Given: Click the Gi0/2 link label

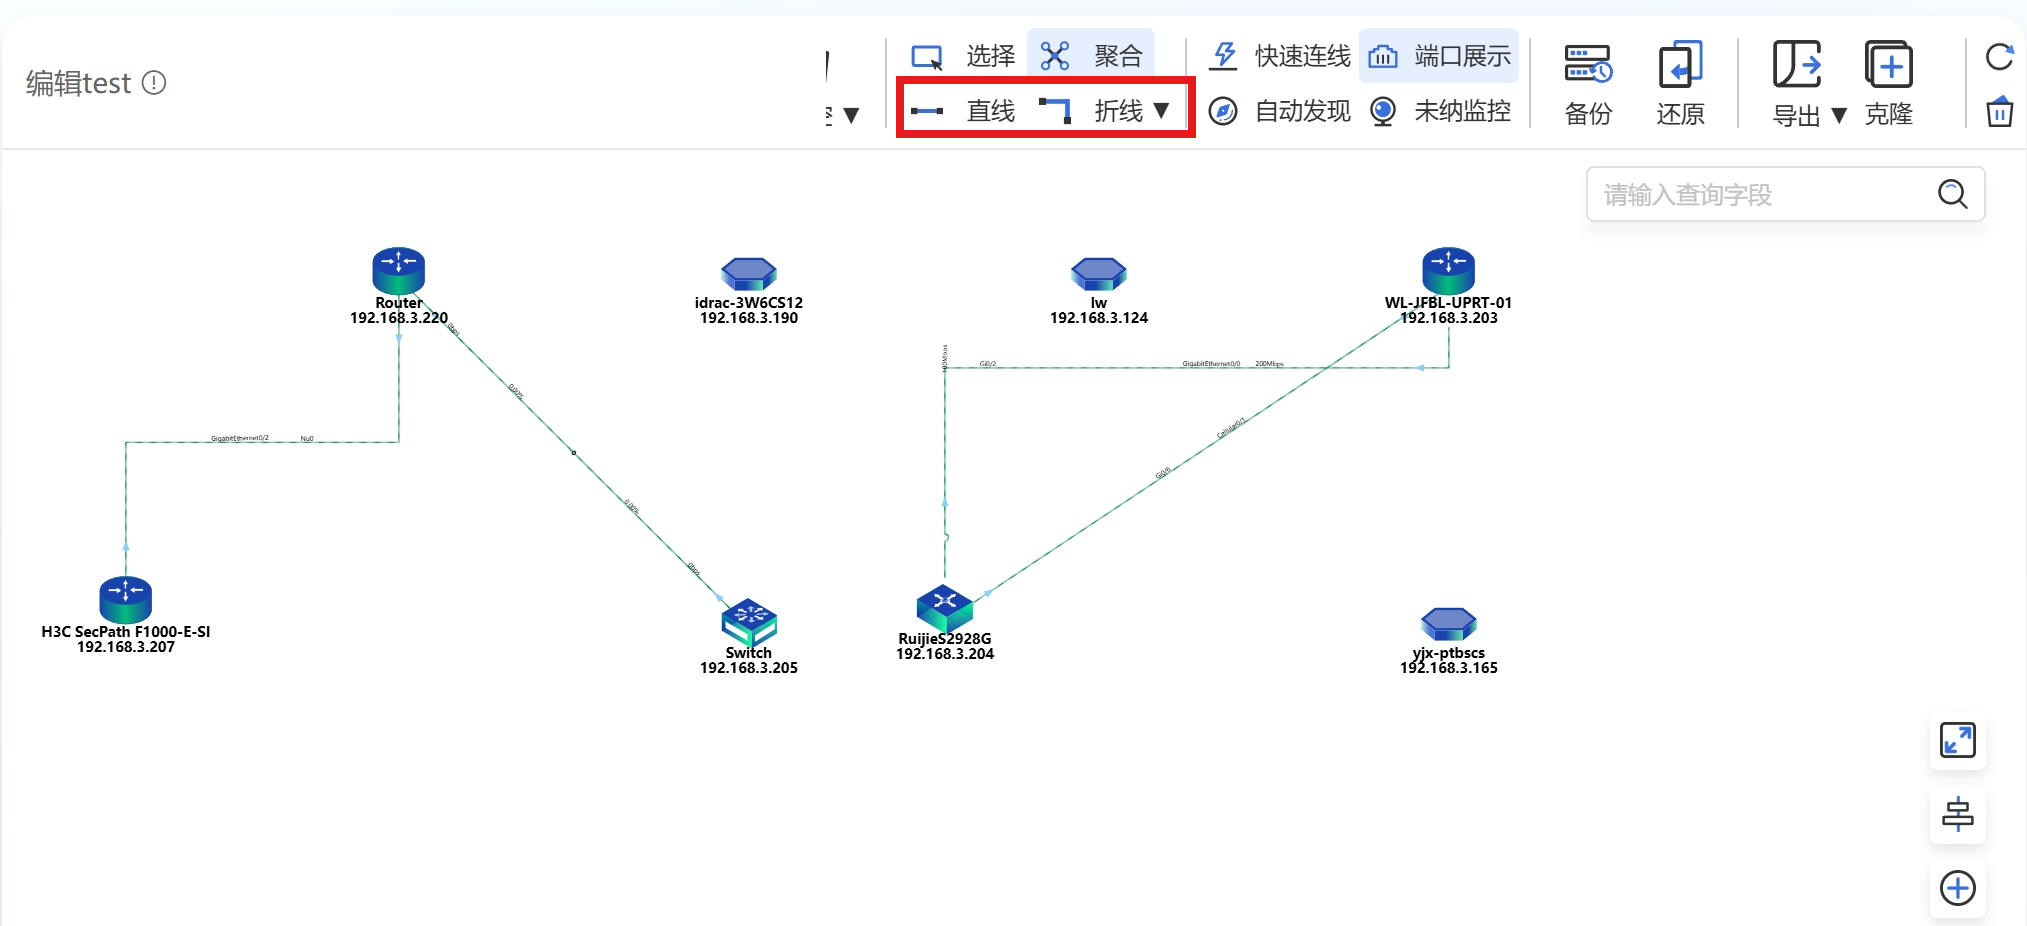Looking at the screenshot, I should pos(988,364).
